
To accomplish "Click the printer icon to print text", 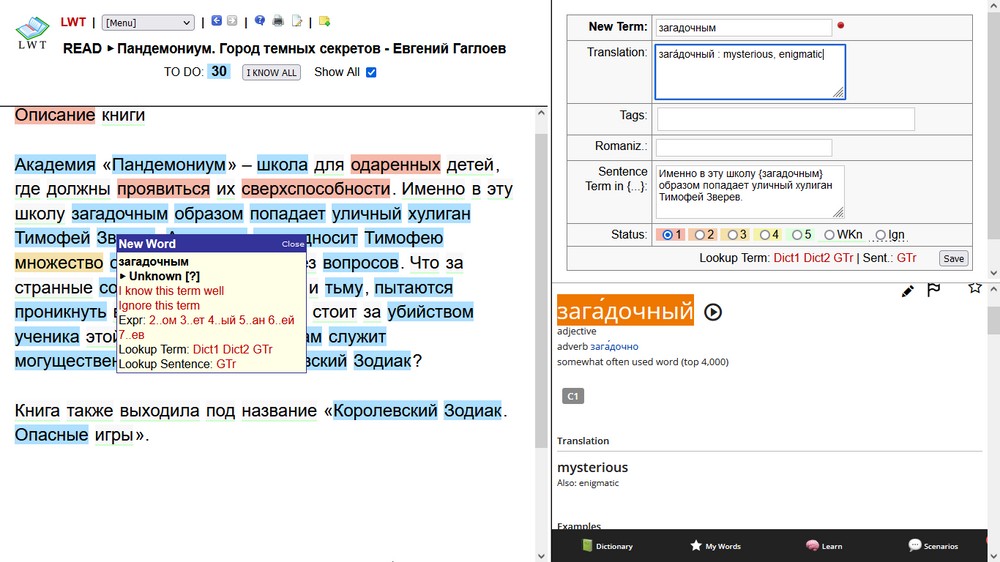I will click(x=278, y=21).
